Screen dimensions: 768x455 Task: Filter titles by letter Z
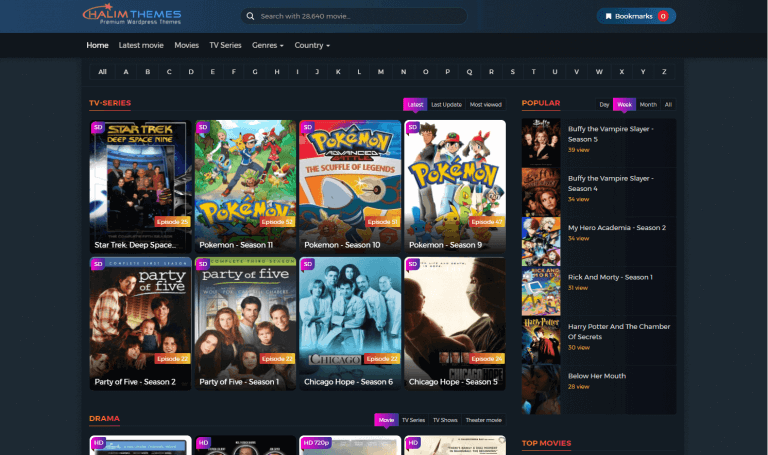coord(664,72)
